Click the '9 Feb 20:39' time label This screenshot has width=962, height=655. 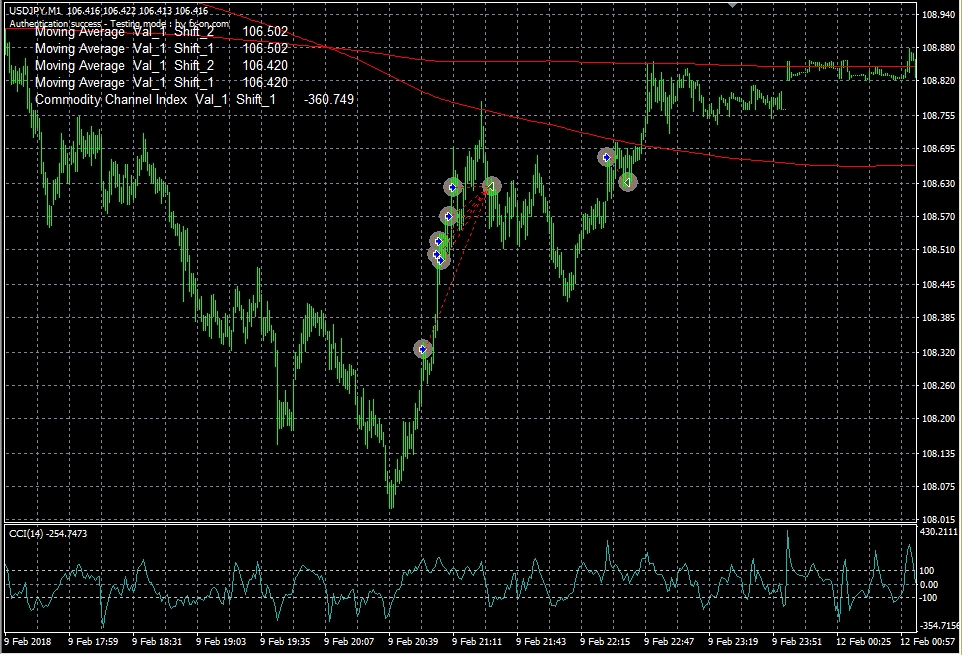tap(413, 642)
